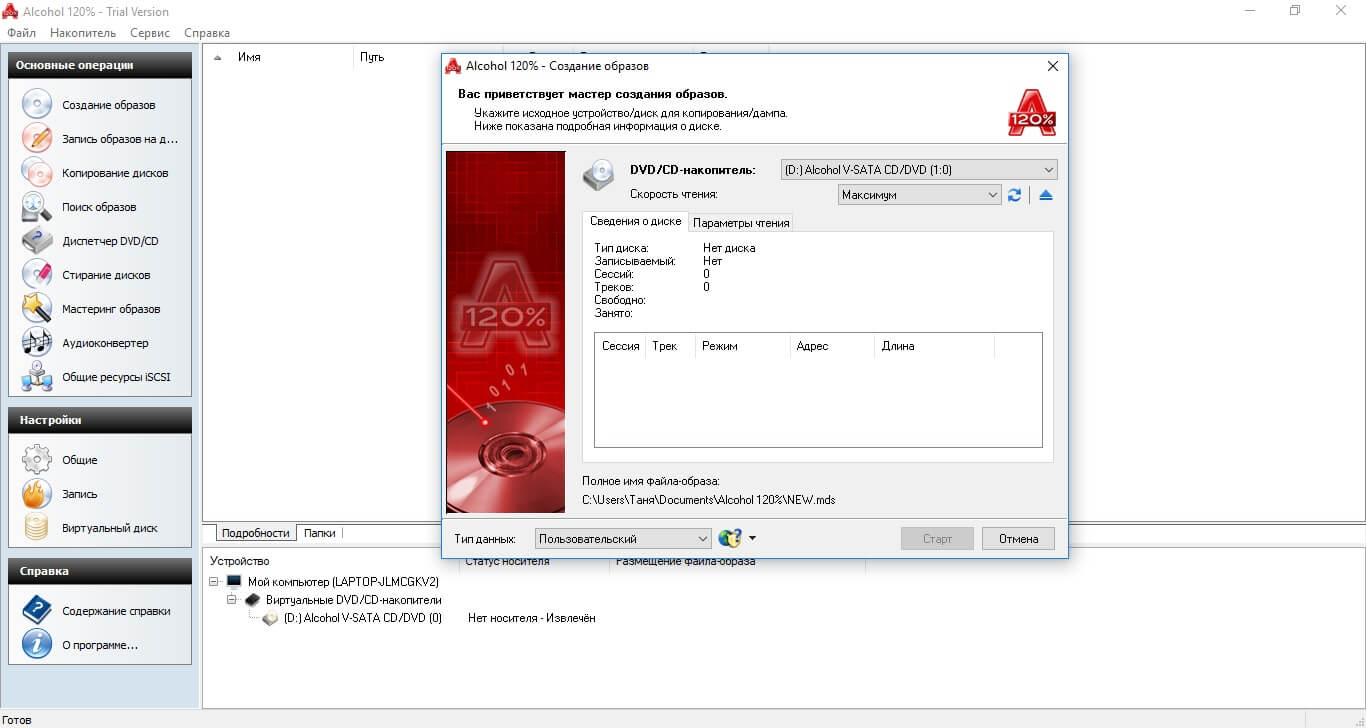This screenshot has width=1366, height=728.
Task: Sort the image list by Путь column
Action: (x=372, y=57)
